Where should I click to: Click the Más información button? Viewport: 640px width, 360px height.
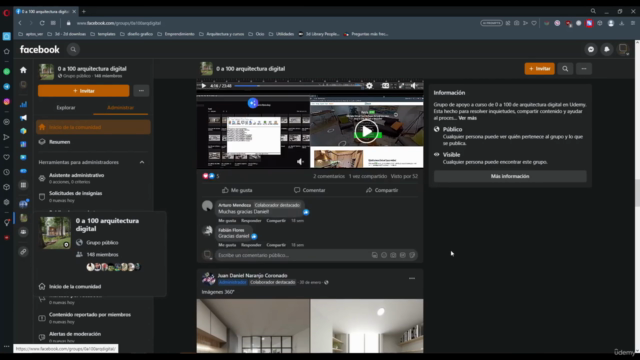tap(510, 176)
